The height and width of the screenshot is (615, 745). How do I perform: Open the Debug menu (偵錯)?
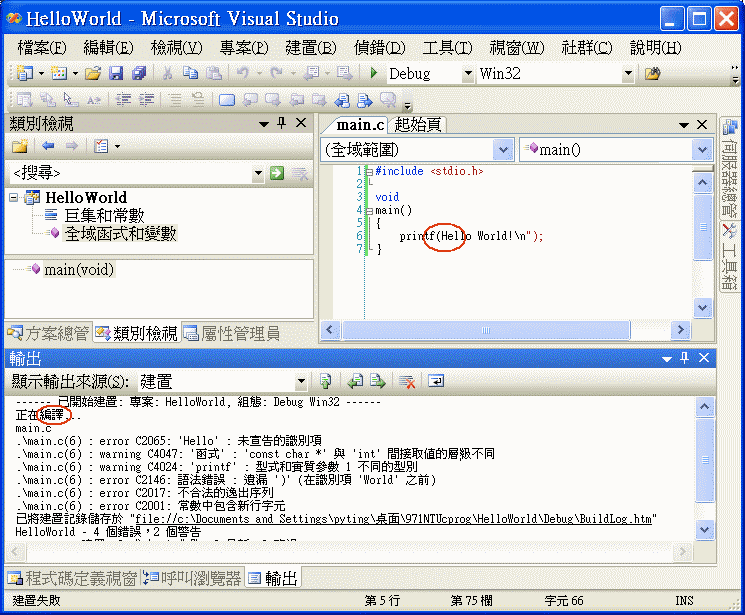(x=379, y=48)
